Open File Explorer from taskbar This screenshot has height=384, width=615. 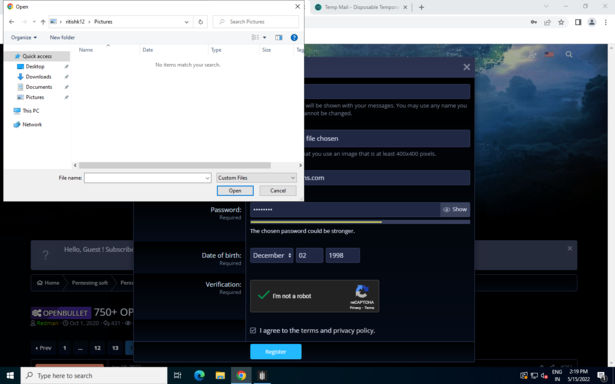click(x=220, y=376)
